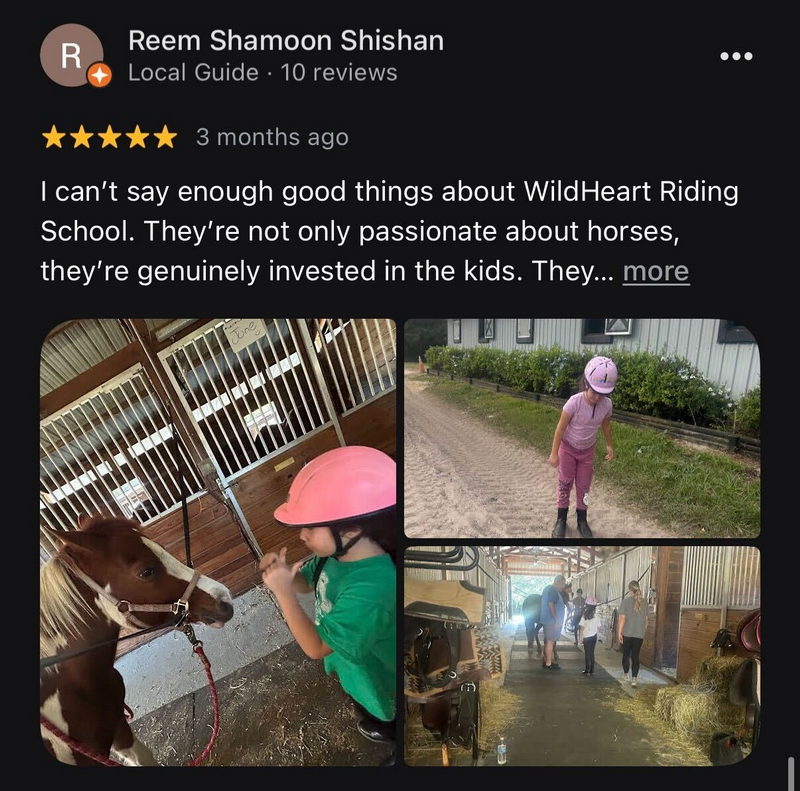
Task: Open photo of child in pink helmet
Action: click(218, 542)
